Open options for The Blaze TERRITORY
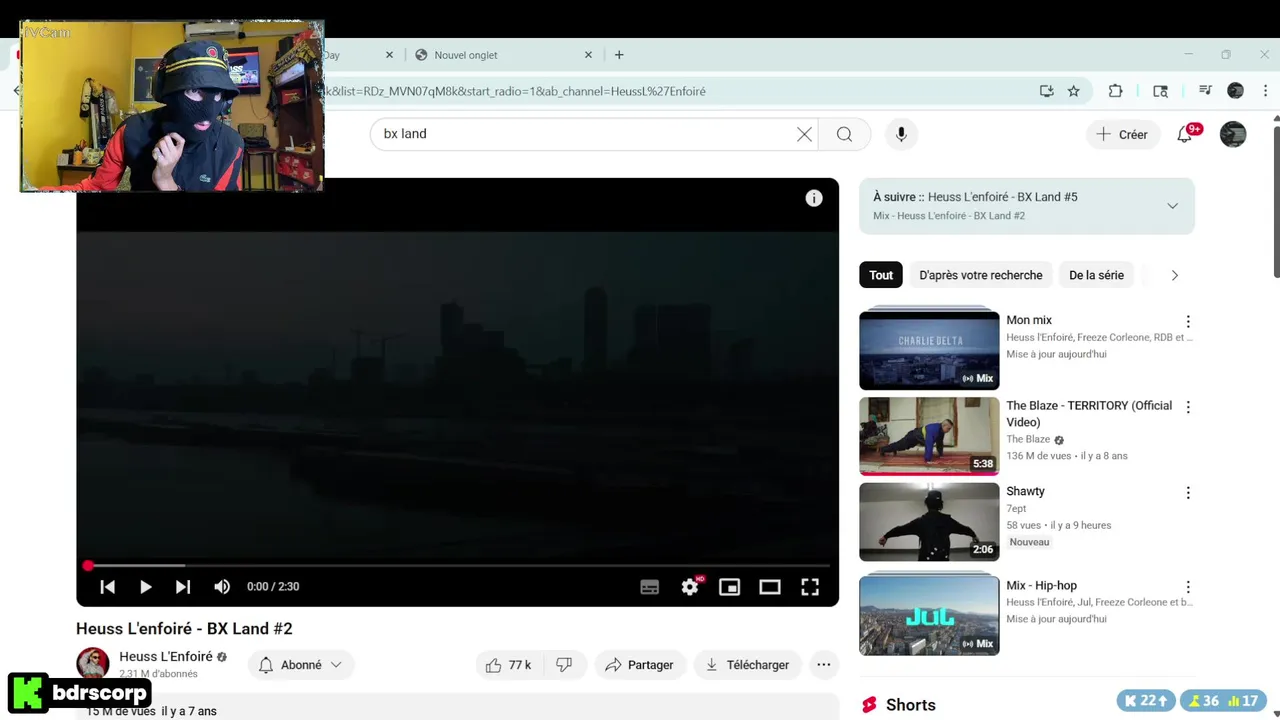 [1188, 407]
